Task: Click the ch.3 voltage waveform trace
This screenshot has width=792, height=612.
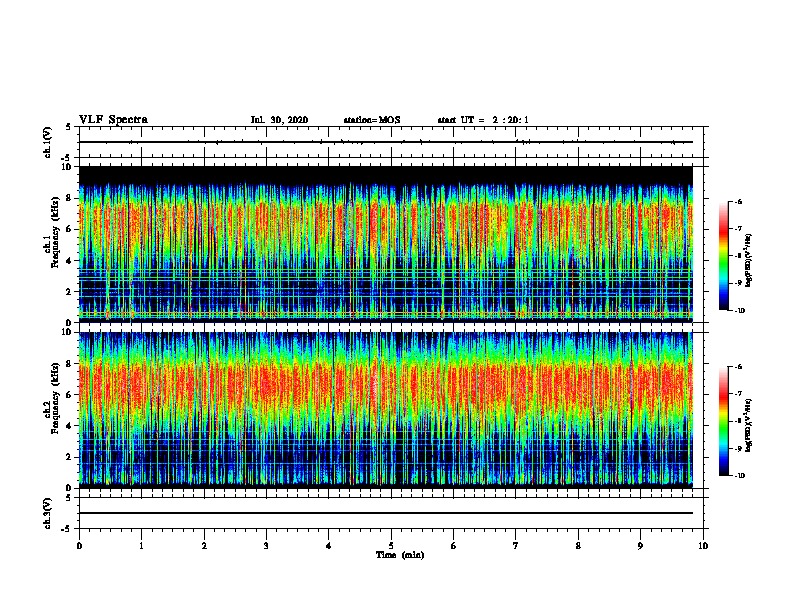Action: [386, 513]
